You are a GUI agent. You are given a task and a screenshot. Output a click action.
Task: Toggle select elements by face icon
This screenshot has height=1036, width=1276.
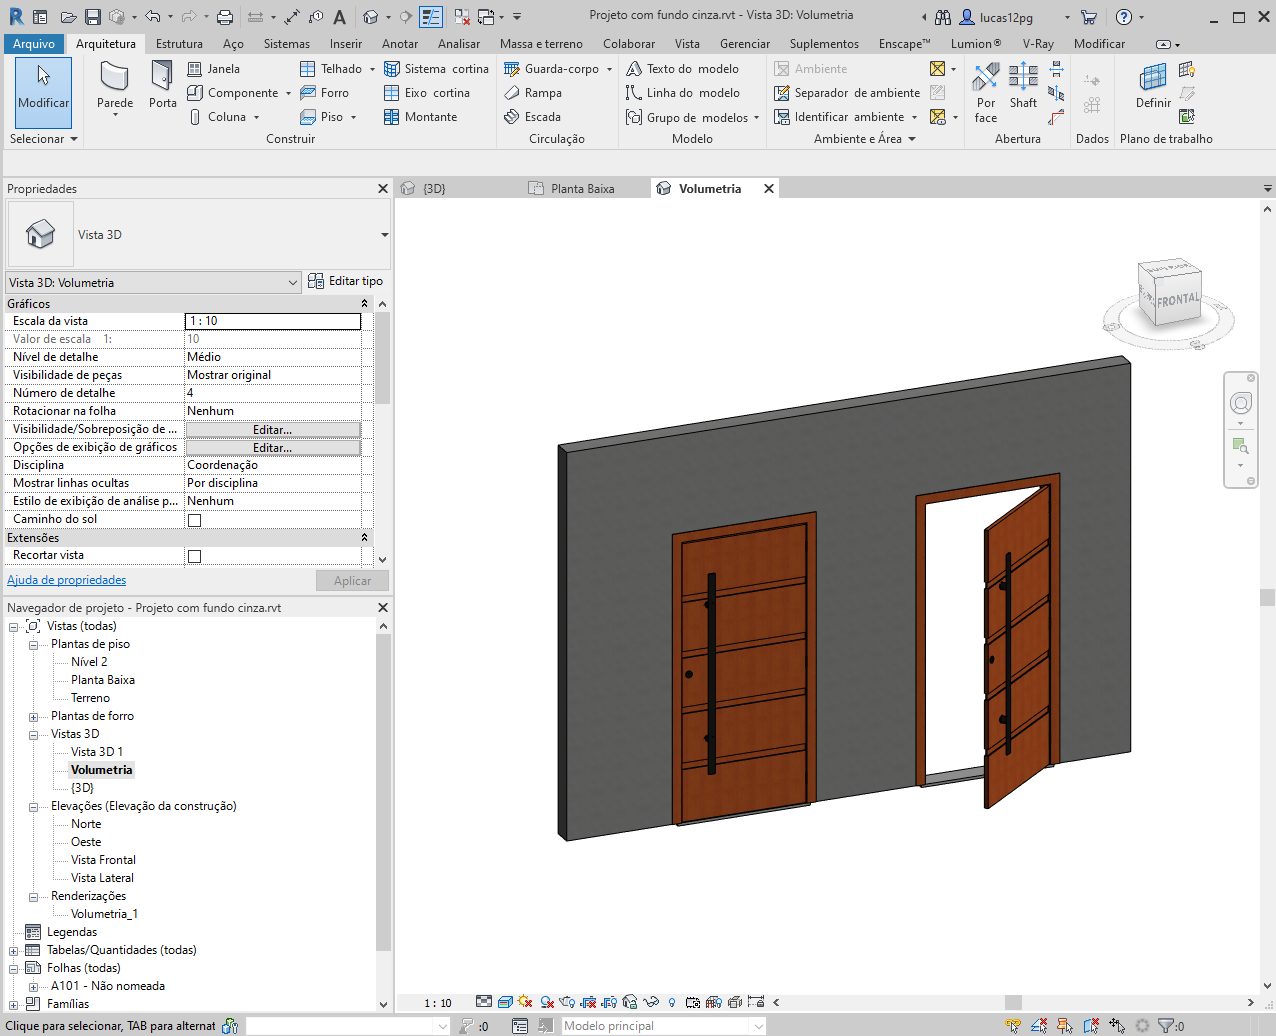(1091, 1026)
